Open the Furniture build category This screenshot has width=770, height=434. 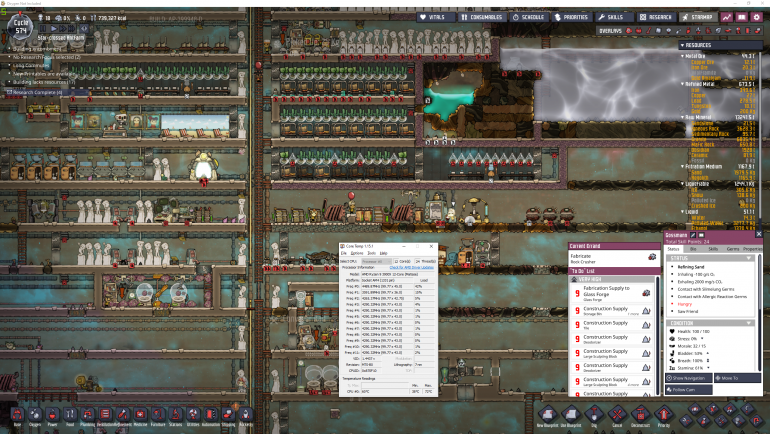pos(158,416)
